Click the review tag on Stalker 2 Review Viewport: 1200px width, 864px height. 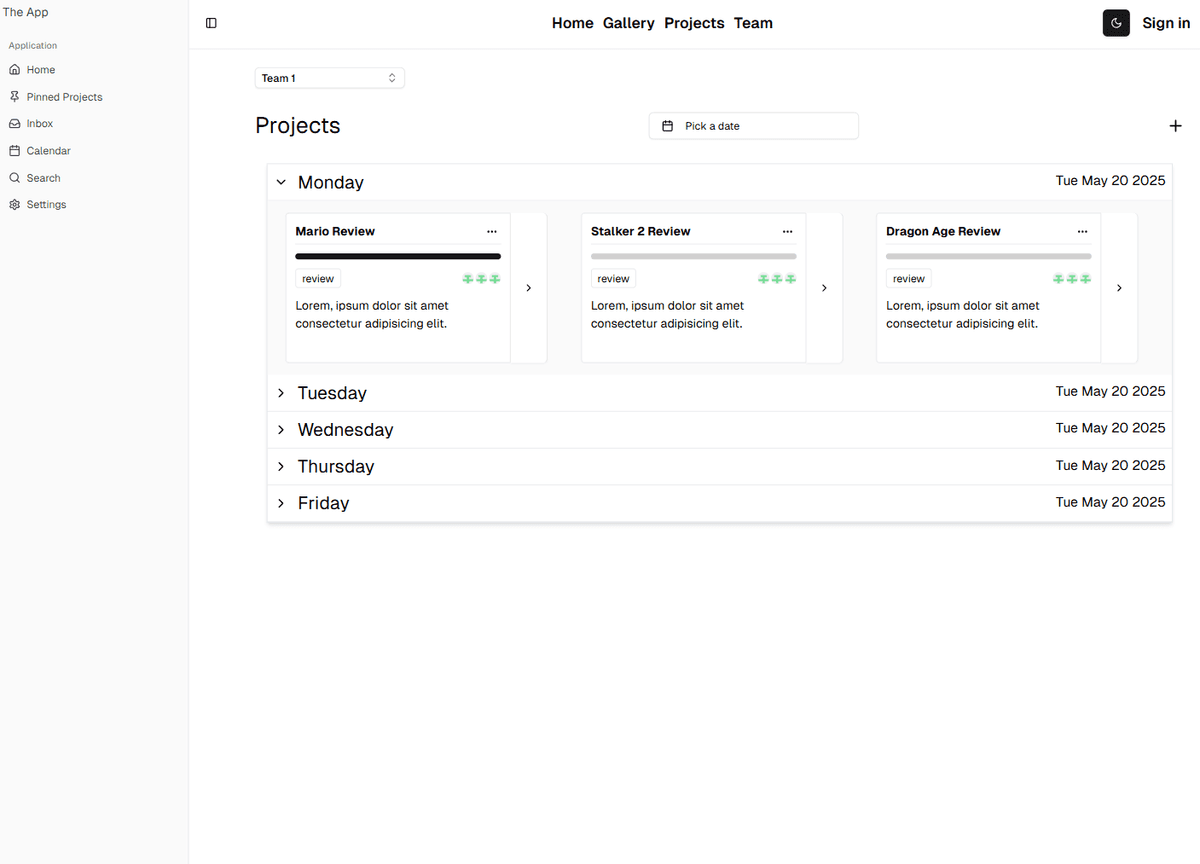pos(613,279)
